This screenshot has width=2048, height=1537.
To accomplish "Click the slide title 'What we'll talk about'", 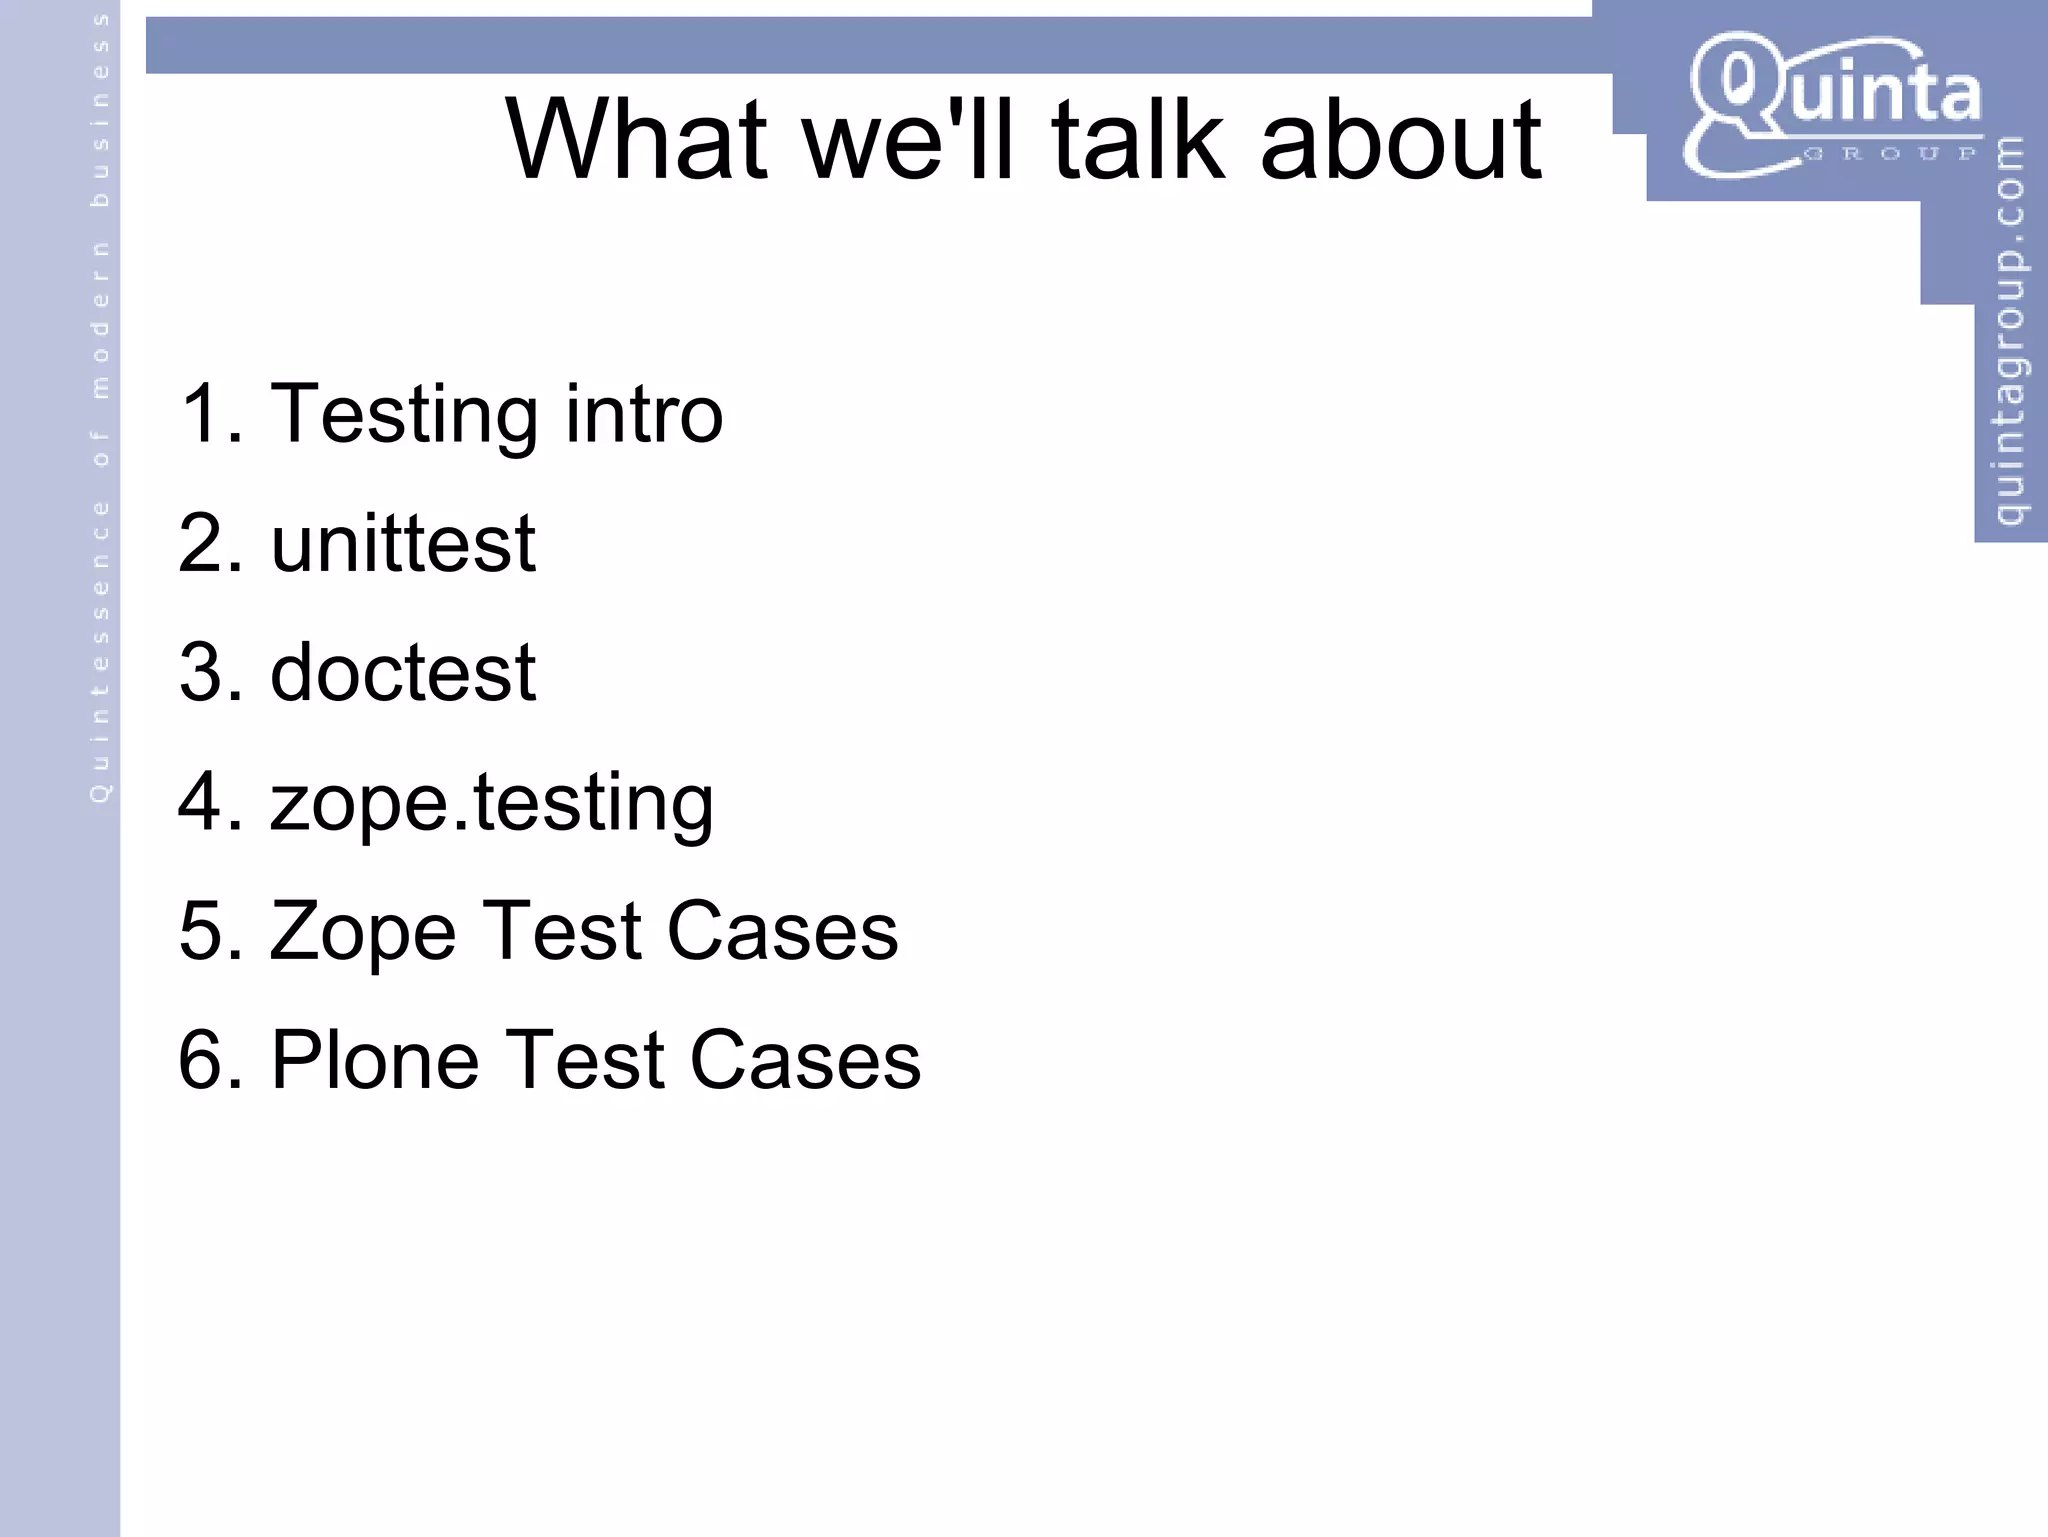I will click(x=1023, y=139).
